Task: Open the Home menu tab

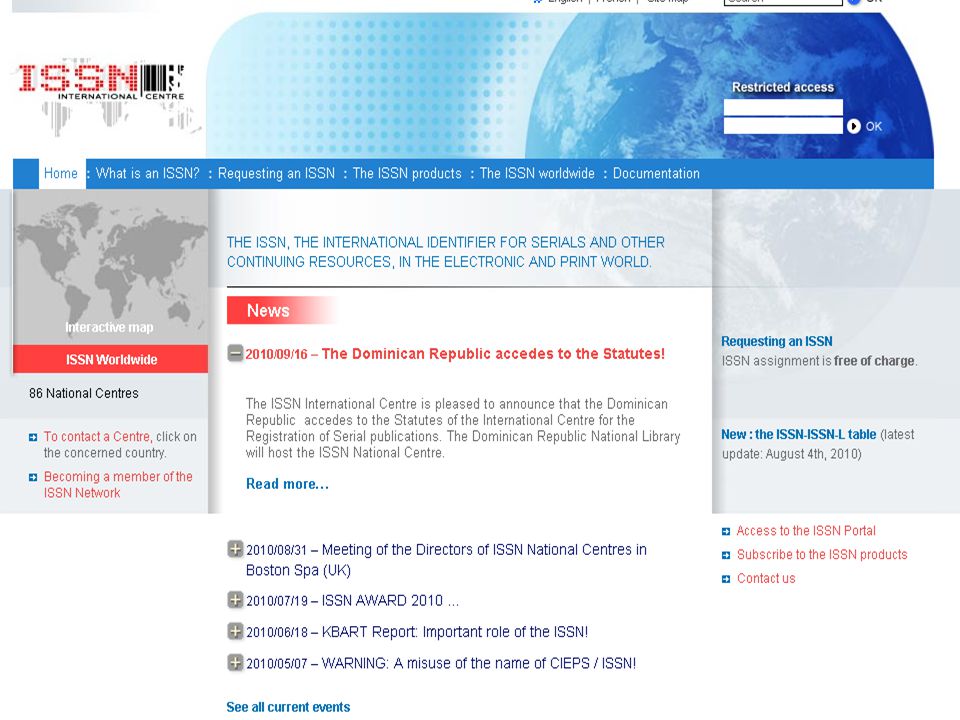Action: coord(61,173)
